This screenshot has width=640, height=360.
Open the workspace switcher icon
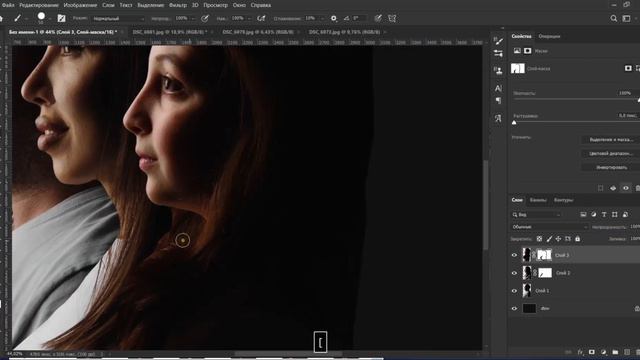627,18
